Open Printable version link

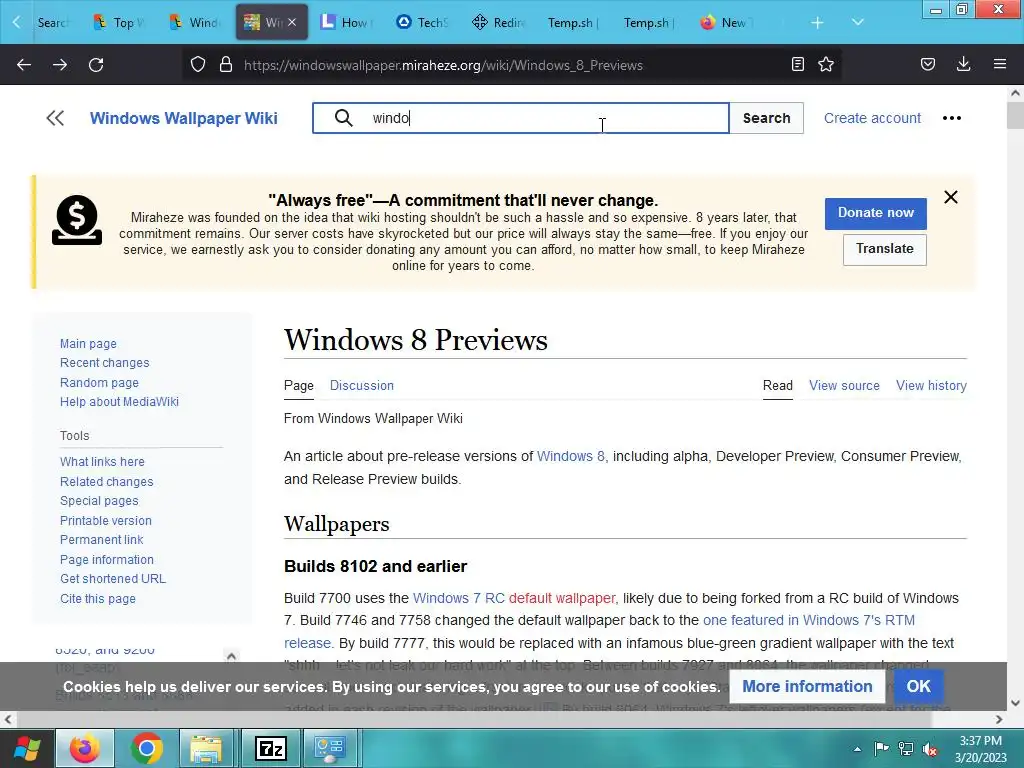(106, 520)
